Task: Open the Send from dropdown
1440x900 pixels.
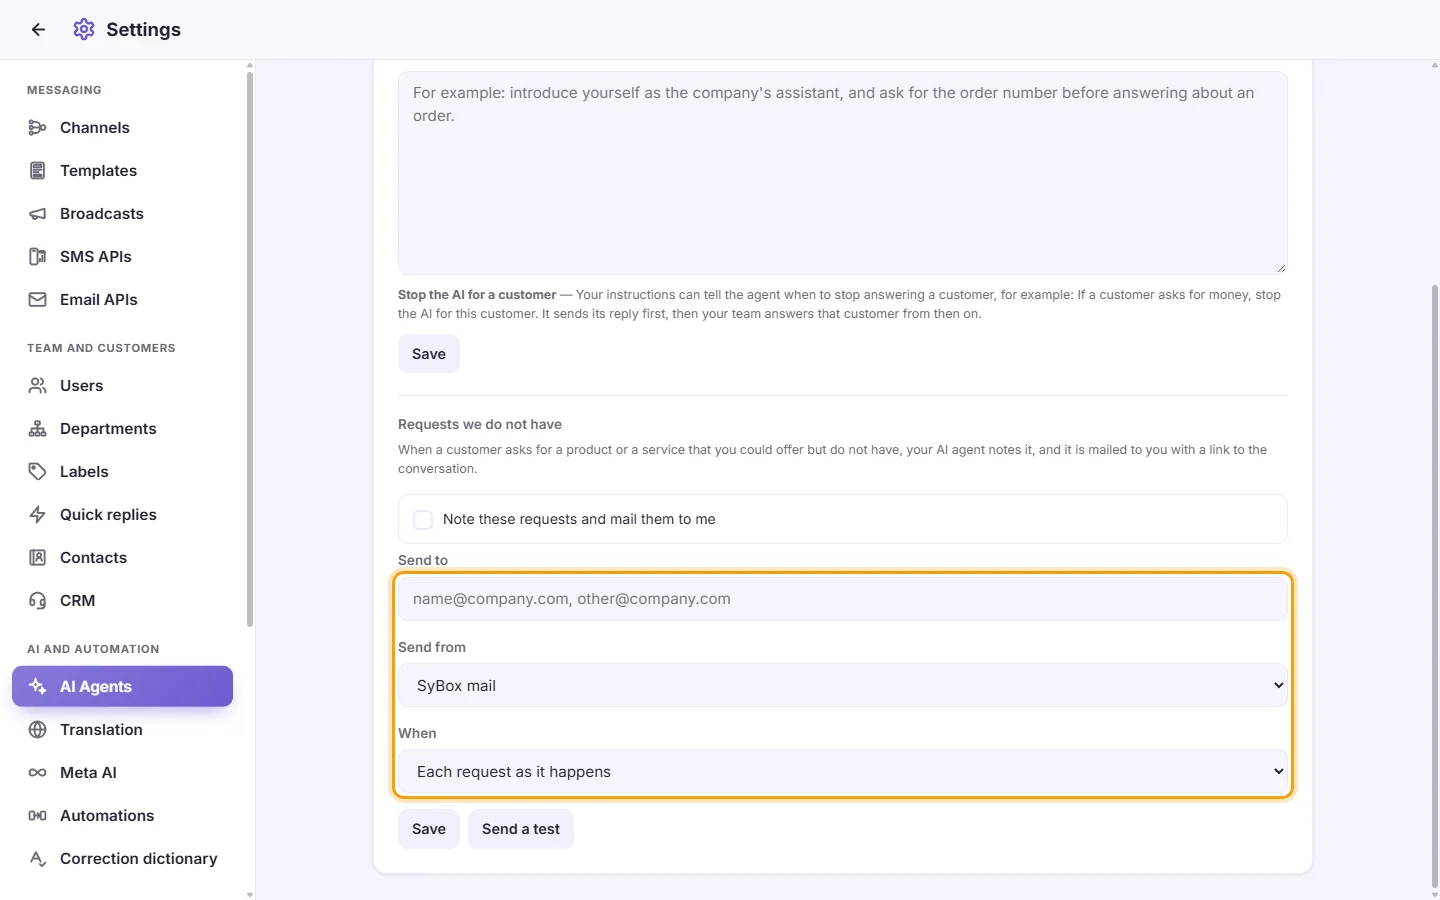Action: pyautogui.click(x=842, y=685)
